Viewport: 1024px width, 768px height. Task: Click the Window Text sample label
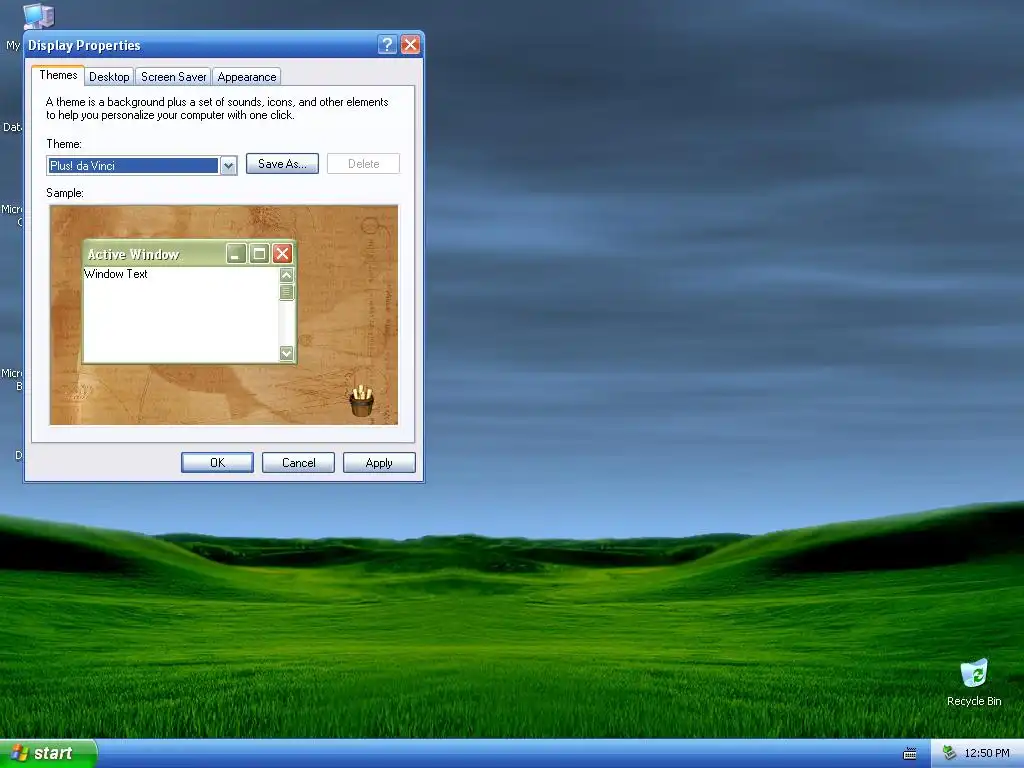[x=116, y=274]
